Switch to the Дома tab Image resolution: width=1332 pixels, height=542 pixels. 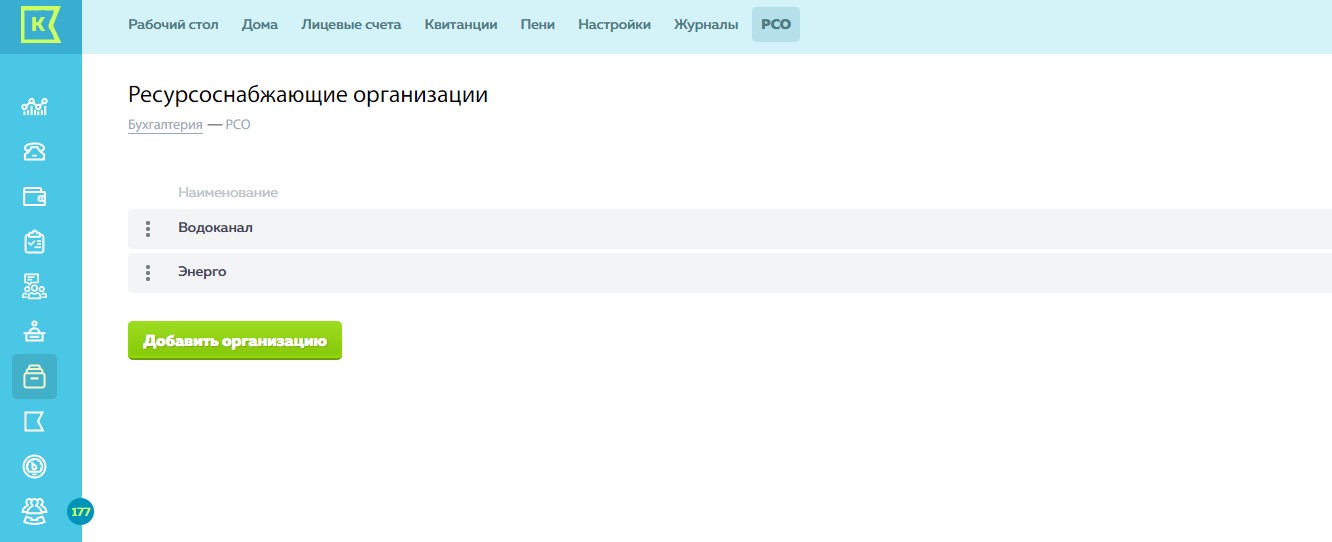pos(260,25)
